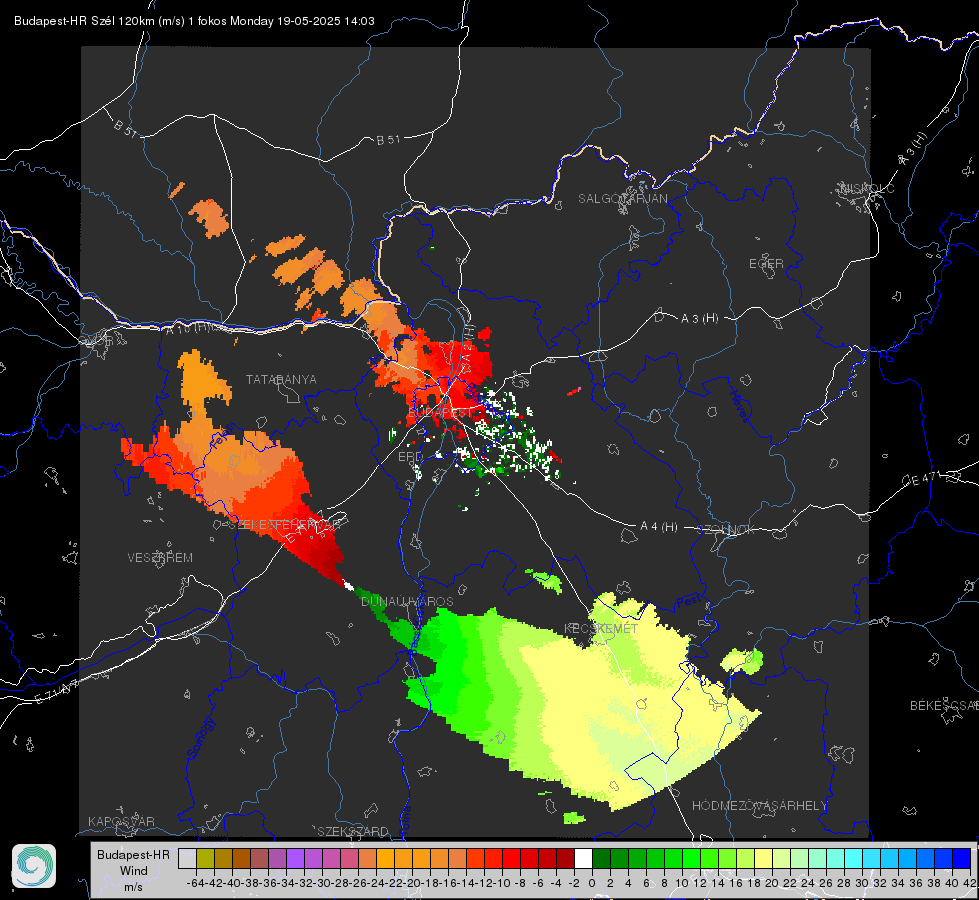Click the DUNAUJVAROS city label
The height and width of the screenshot is (900, 979).
click(x=407, y=601)
